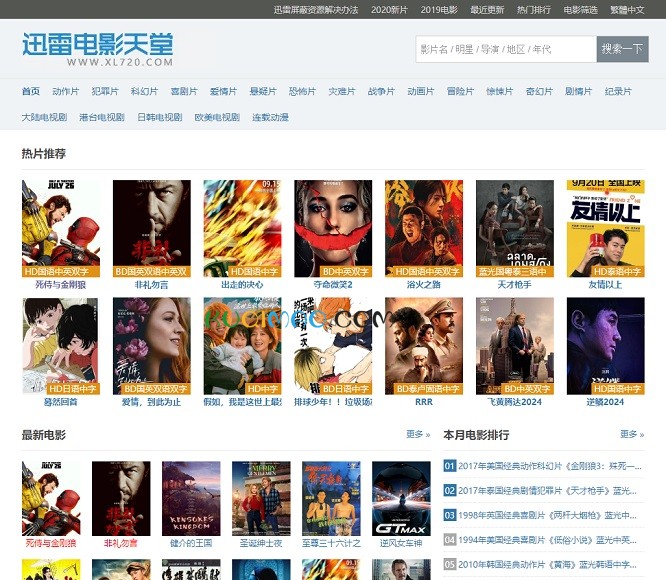Open 热门排行 in top bar
666x580 pixels.
(533, 10)
